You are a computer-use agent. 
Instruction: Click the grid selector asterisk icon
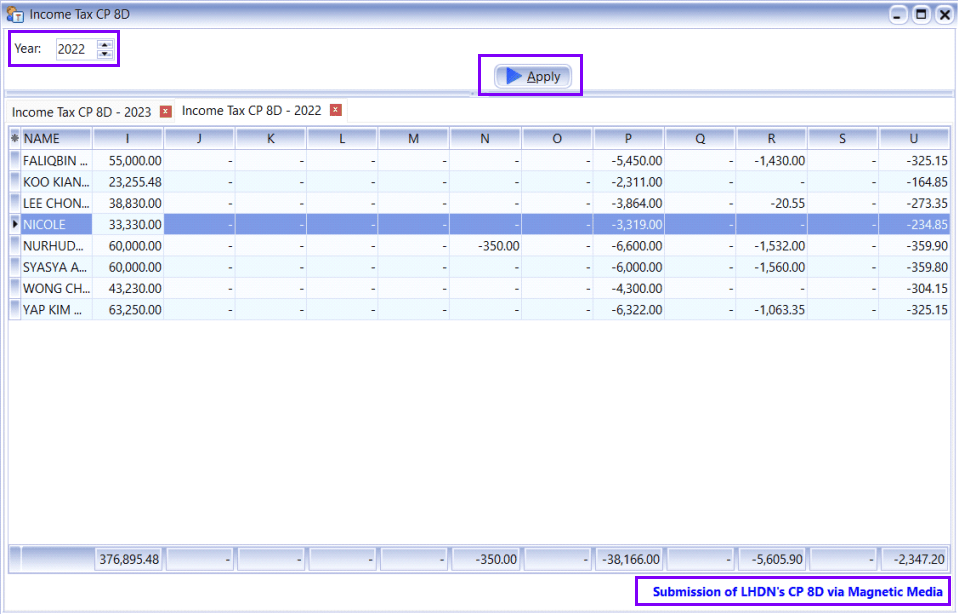(15, 139)
